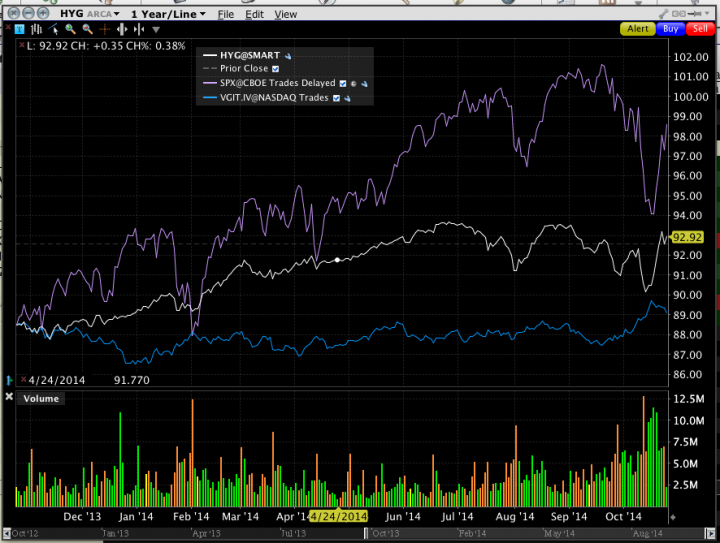The image size is (720, 543).
Task: Open the toolbar overflow triangle menu
Action: point(156,30)
